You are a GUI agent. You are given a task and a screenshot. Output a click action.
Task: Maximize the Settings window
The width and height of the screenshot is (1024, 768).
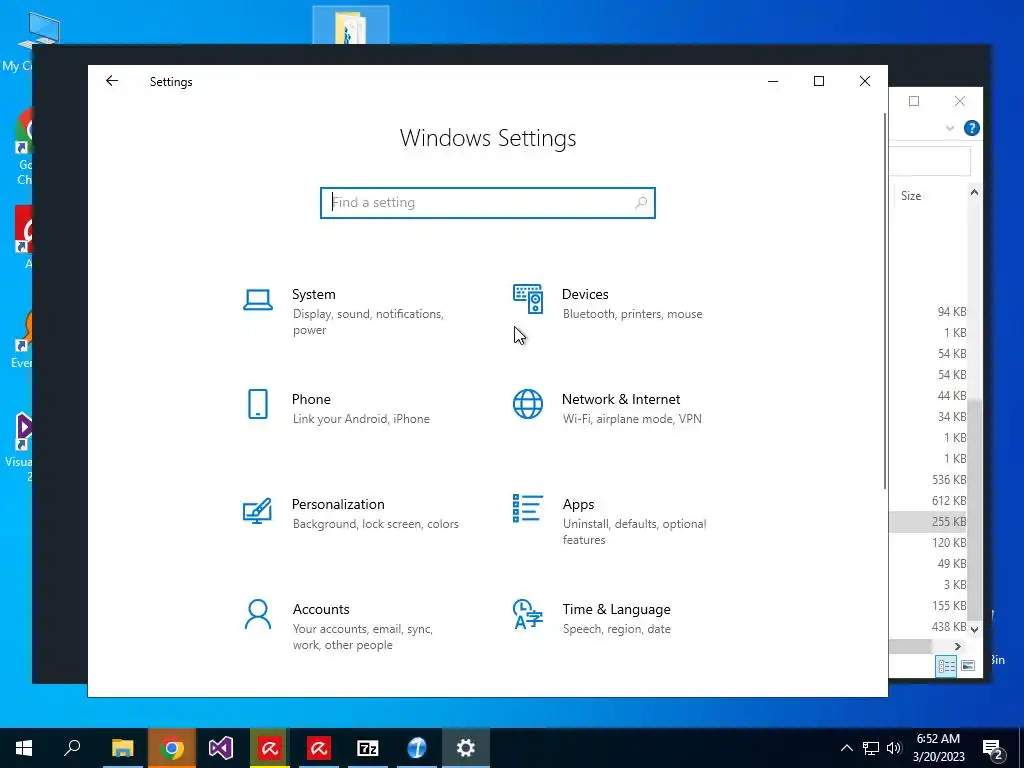819,81
